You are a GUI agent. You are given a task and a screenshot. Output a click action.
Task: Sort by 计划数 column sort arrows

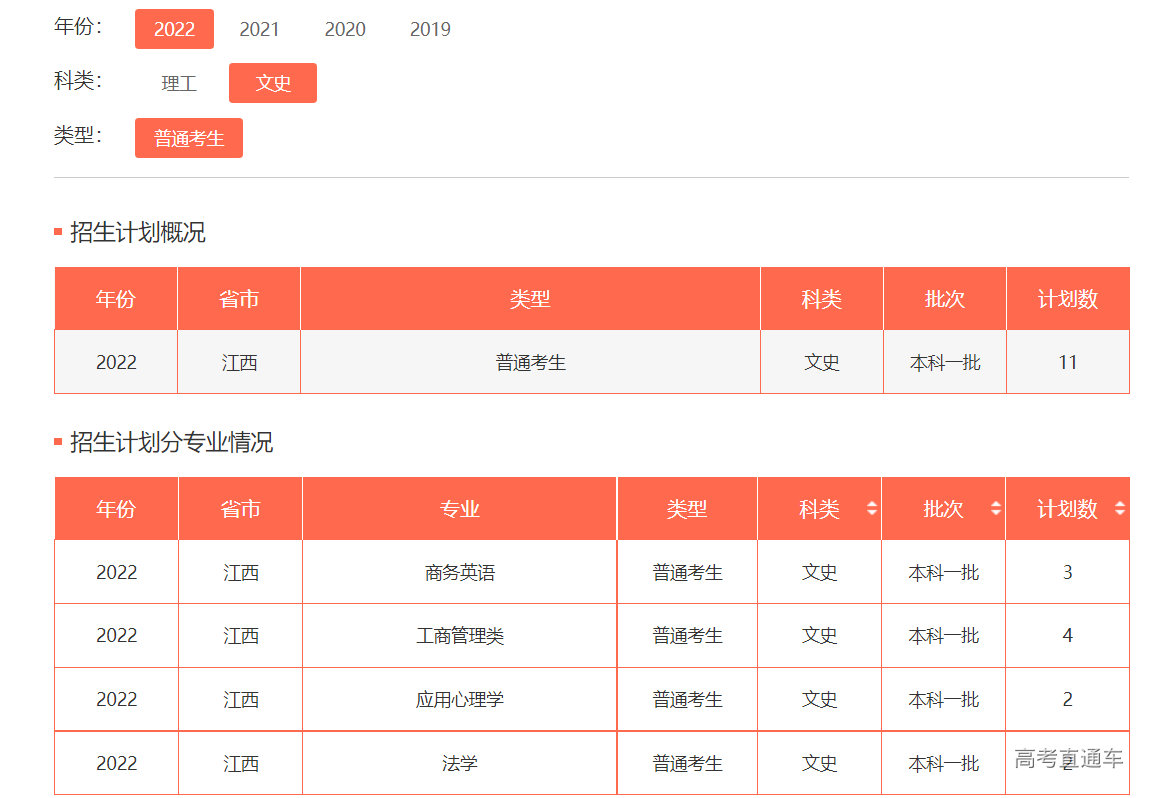coord(1120,509)
